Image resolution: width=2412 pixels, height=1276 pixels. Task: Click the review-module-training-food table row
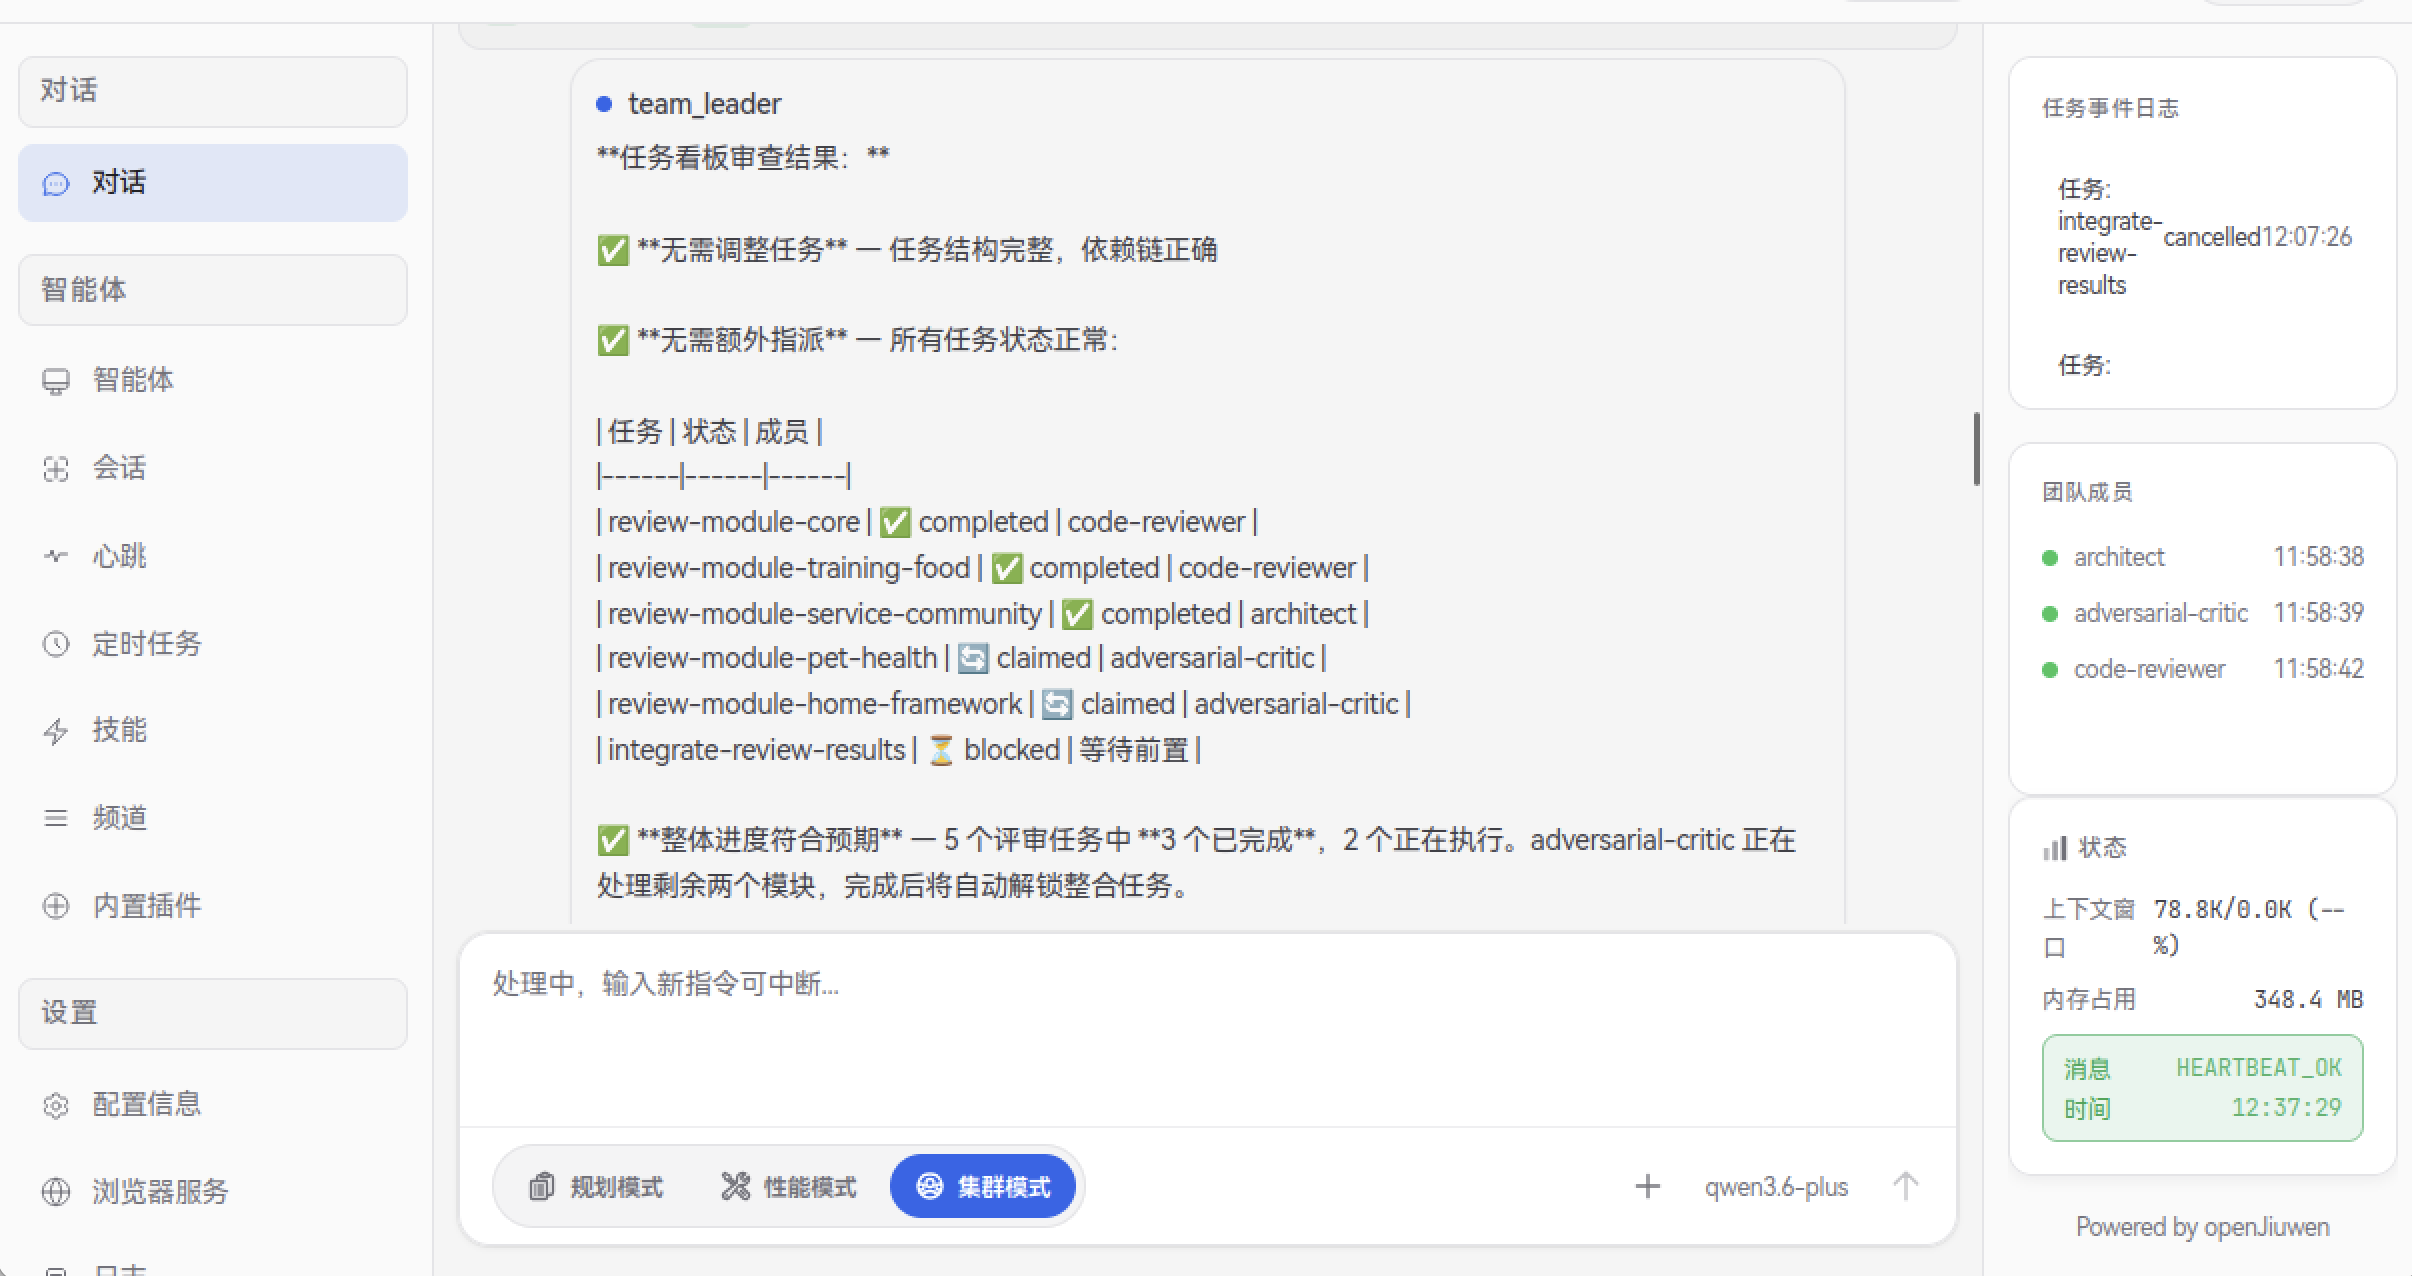coord(982,568)
